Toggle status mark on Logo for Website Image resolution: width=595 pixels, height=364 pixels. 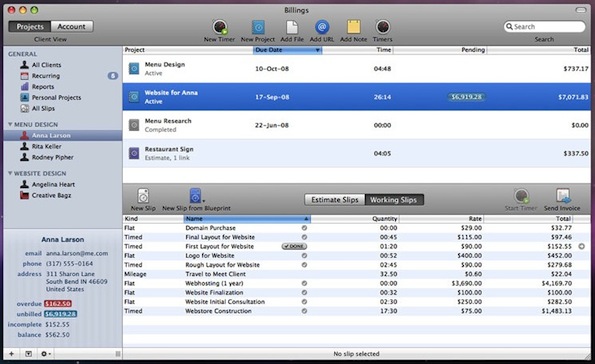304,255
